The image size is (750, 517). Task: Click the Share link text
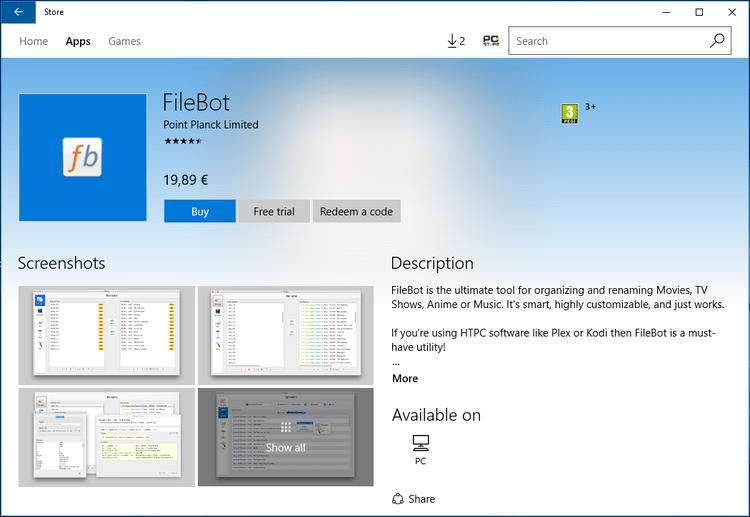tap(421, 499)
